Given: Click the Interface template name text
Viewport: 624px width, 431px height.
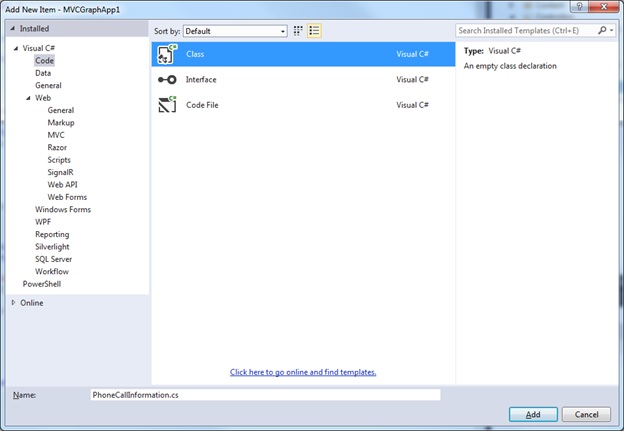Looking at the screenshot, I should point(201,80).
